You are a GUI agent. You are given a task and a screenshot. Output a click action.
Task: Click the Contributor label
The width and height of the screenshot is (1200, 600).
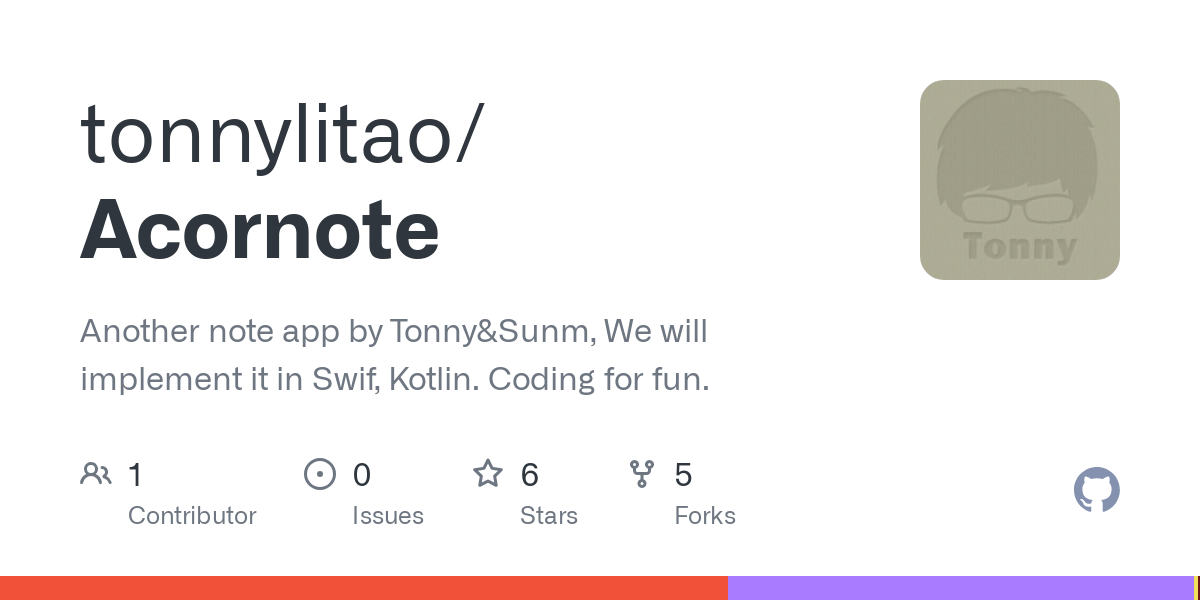(x=192, y=516)
